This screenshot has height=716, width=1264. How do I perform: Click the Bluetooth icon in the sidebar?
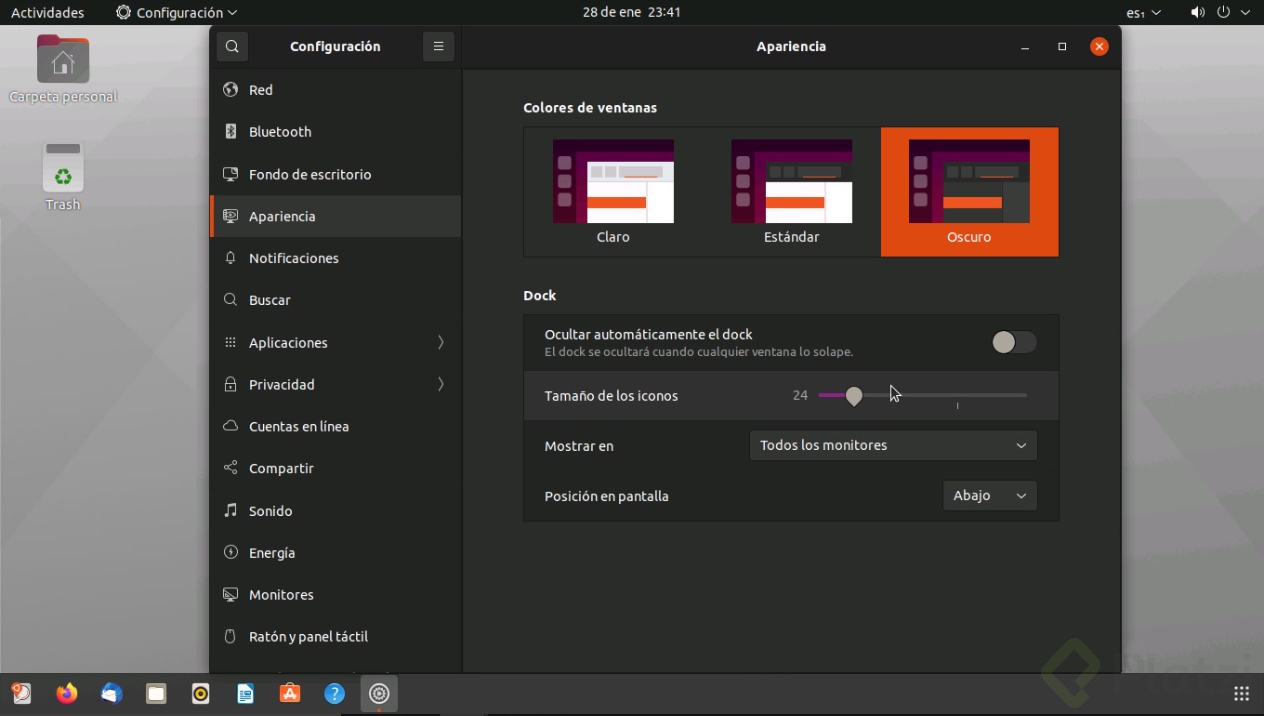230,132
